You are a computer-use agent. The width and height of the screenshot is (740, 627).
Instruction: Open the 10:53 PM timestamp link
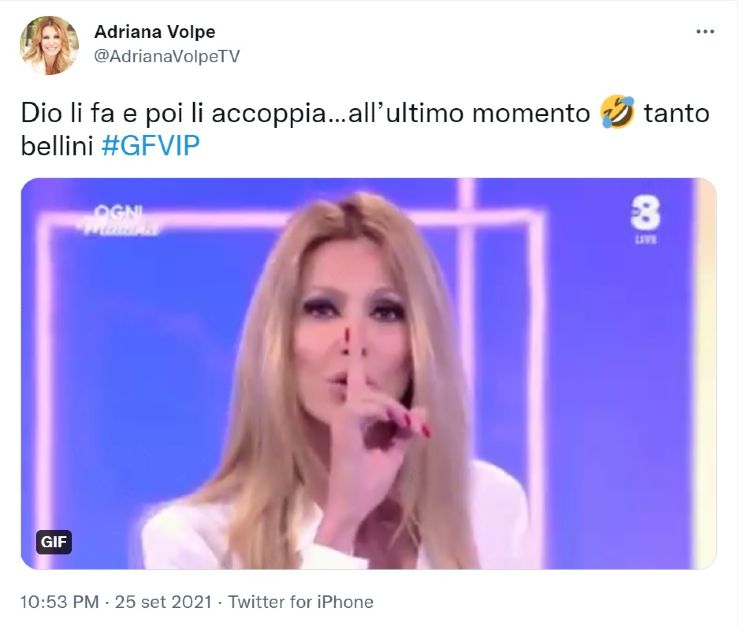[59, 602]
